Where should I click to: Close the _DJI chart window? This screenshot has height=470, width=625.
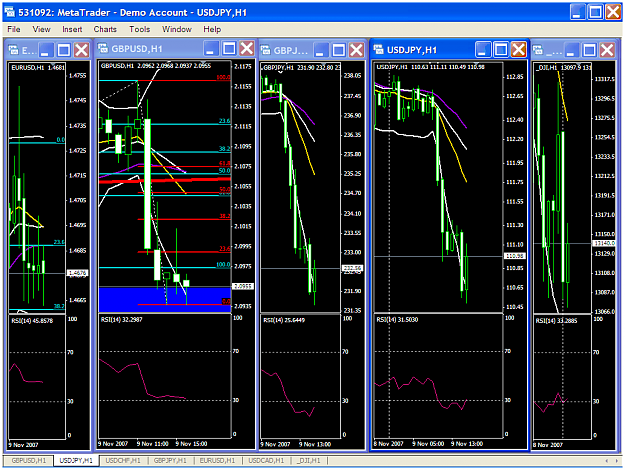607,50
